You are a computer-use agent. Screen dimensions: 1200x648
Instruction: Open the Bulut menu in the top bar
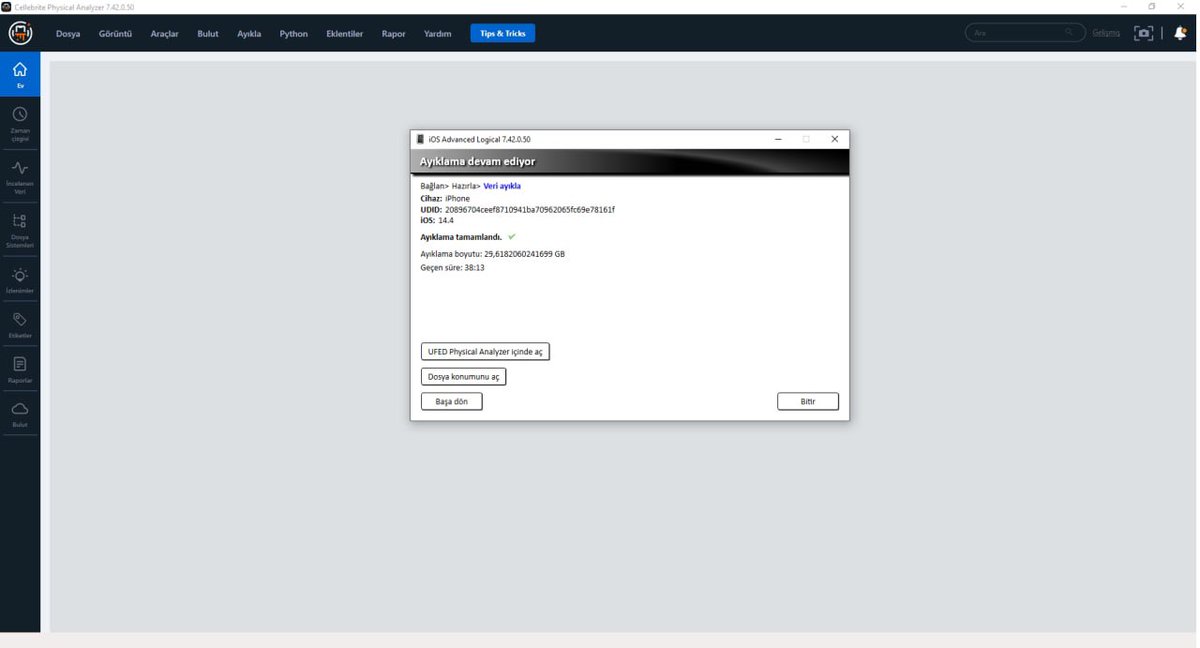click(208, 33)
